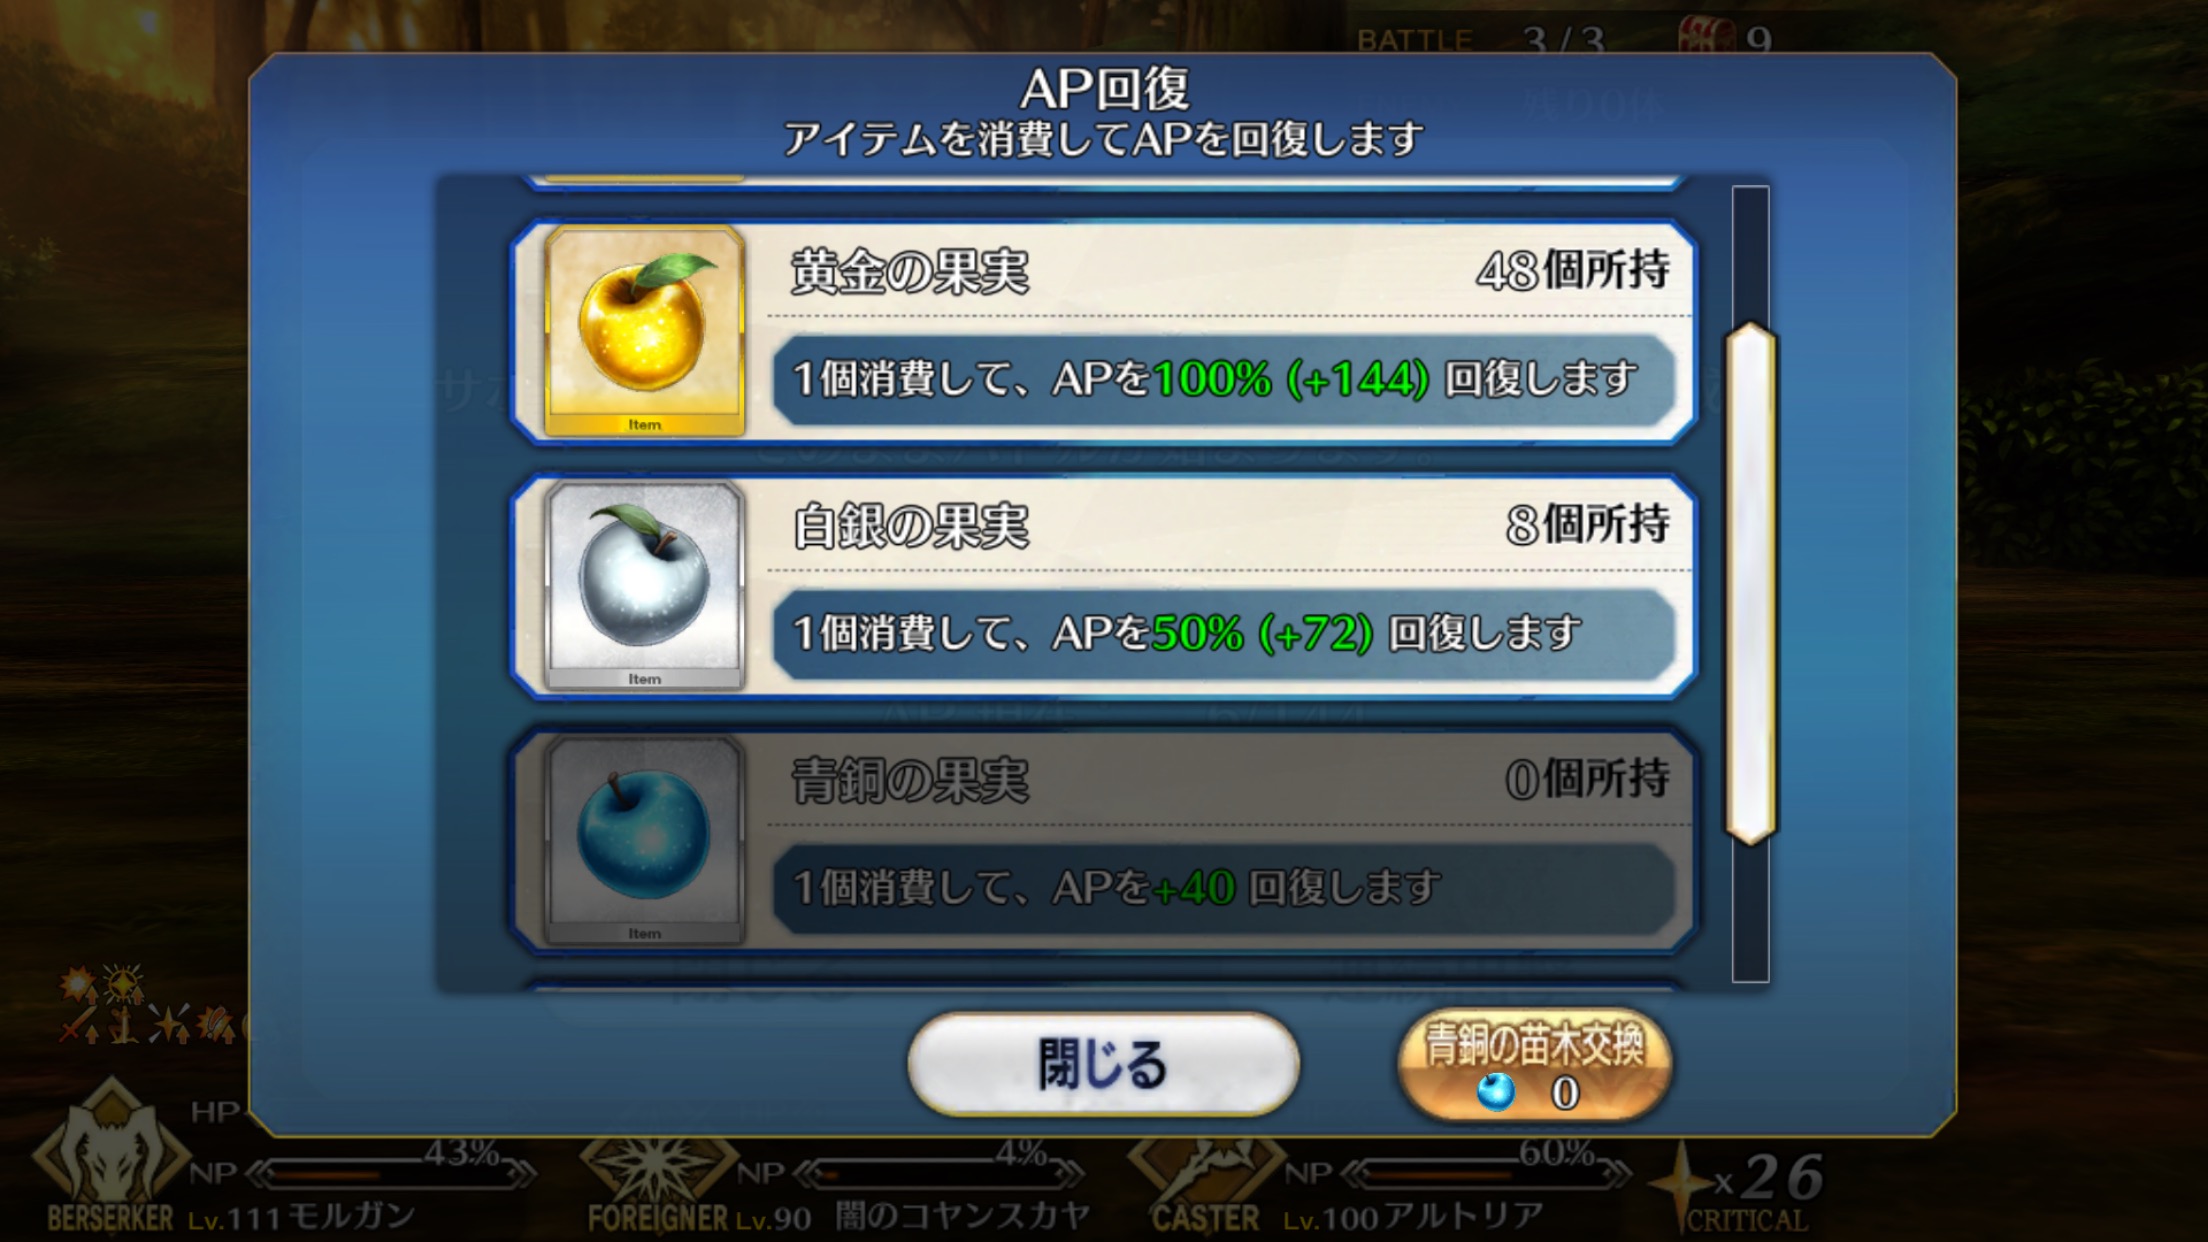Click the blue orb sapling icon
Image resolution: width=2208 pixels, height=1242 pixels.
click(x=1496, y=1092)
